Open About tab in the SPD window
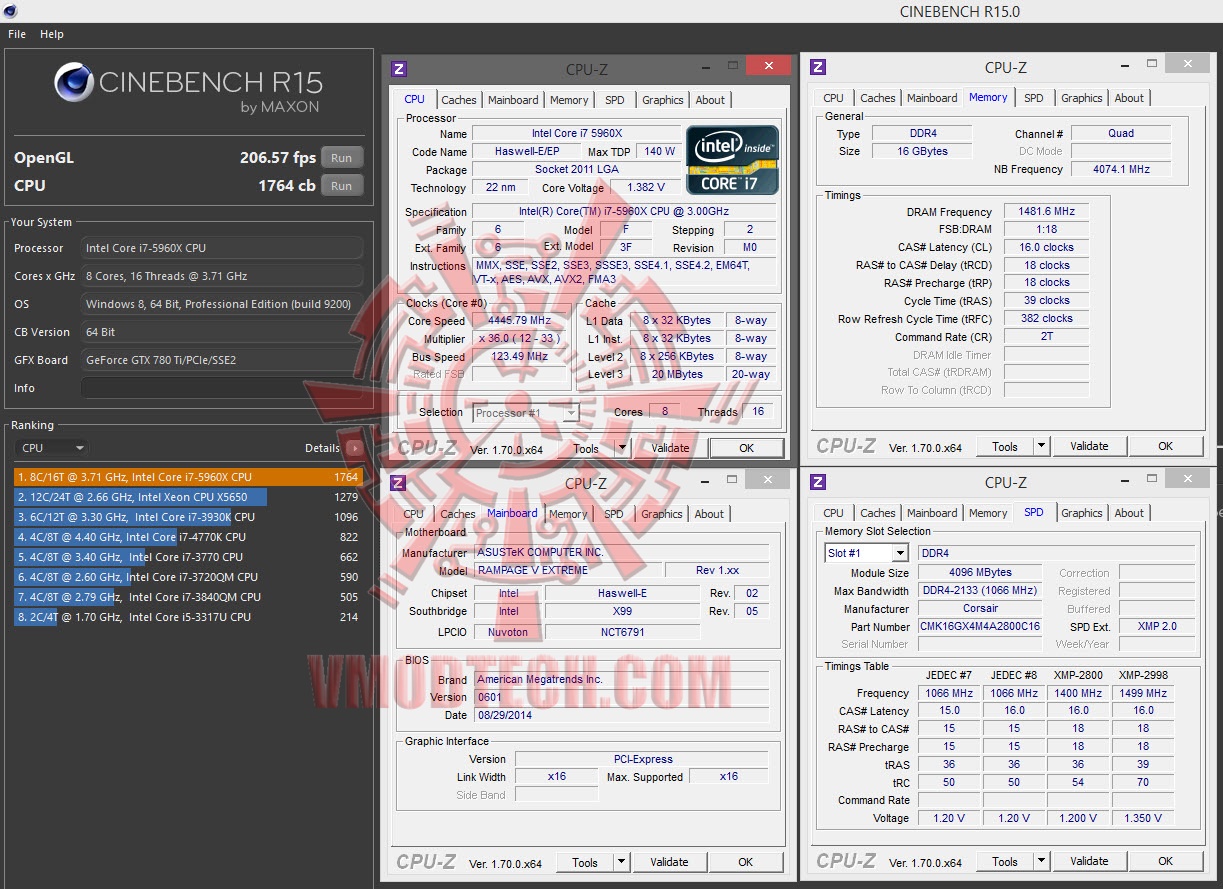The width and height of the screenshot is (1223, 889). pyautogui.click(x=1129, y=513)
